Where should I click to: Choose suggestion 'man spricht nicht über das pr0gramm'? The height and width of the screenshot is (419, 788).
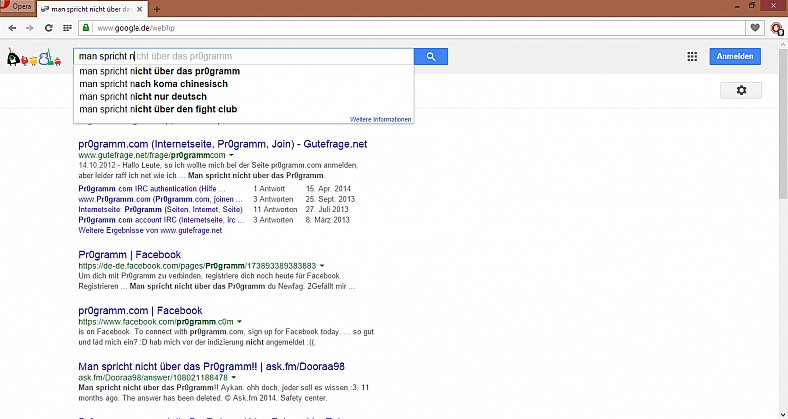coord(244,71)
